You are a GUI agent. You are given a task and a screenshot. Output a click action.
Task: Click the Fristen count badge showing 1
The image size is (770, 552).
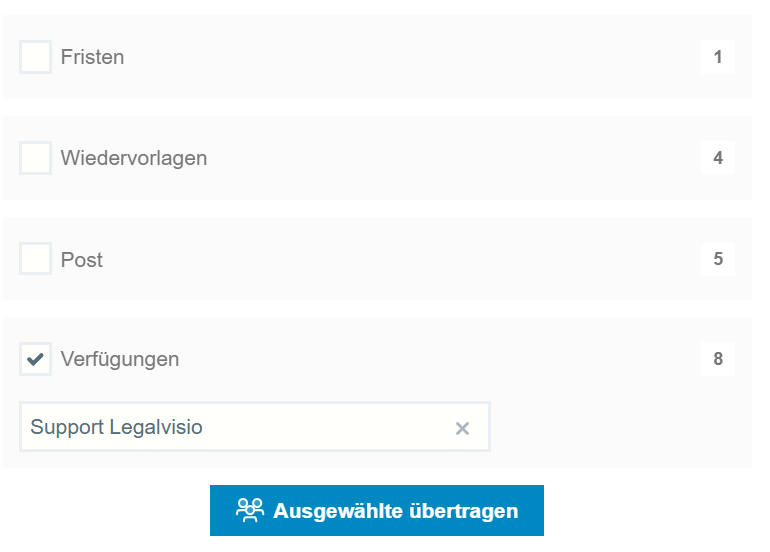tap(718, 57)
